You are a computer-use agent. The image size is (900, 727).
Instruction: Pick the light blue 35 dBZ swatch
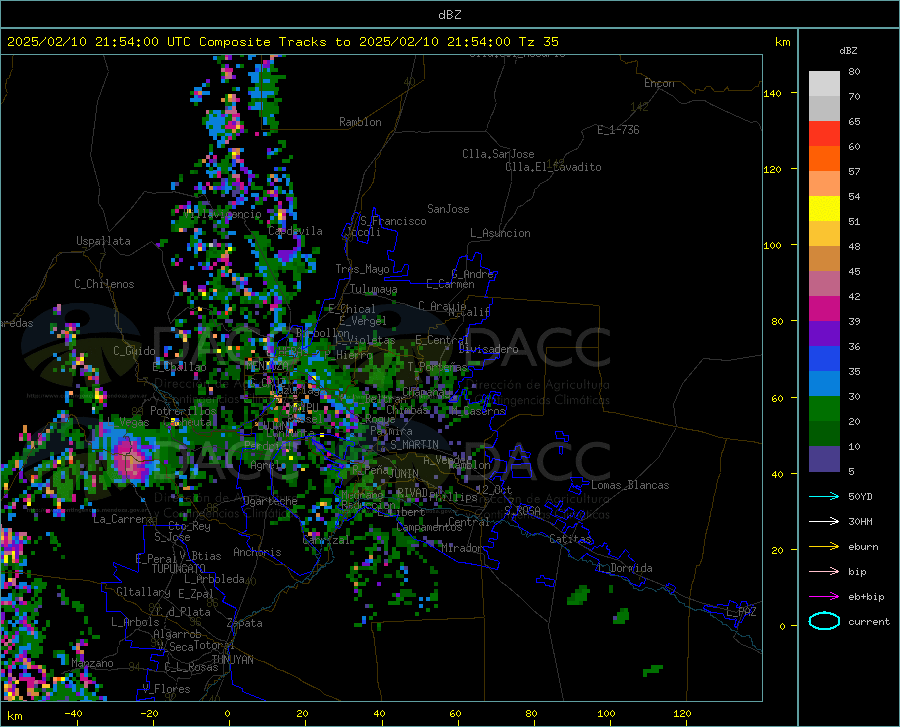(x=824, y=384)
